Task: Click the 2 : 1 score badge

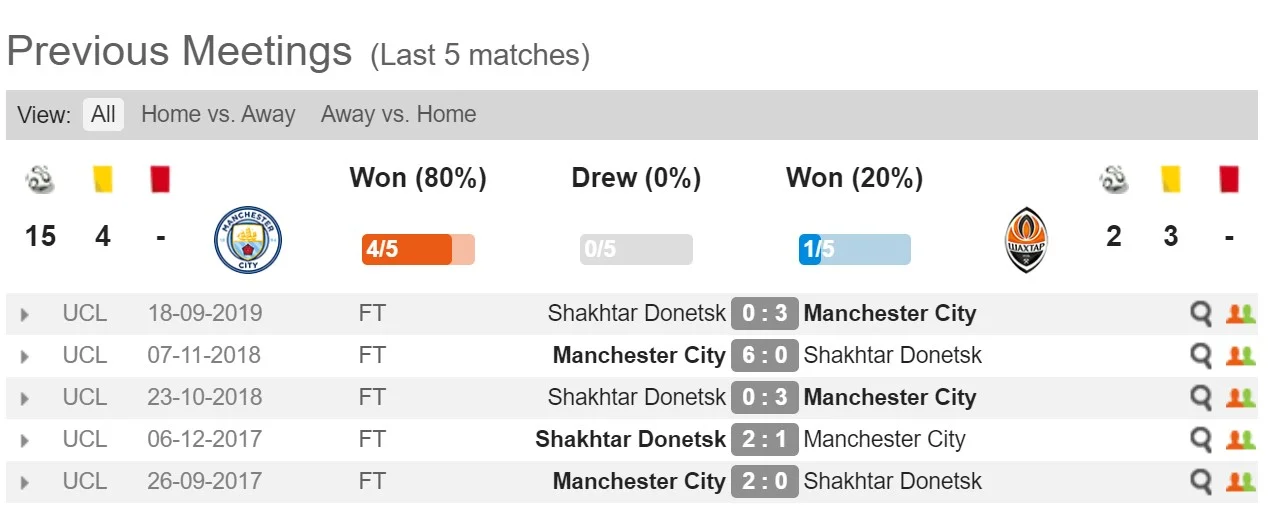Action: point(765,440)
